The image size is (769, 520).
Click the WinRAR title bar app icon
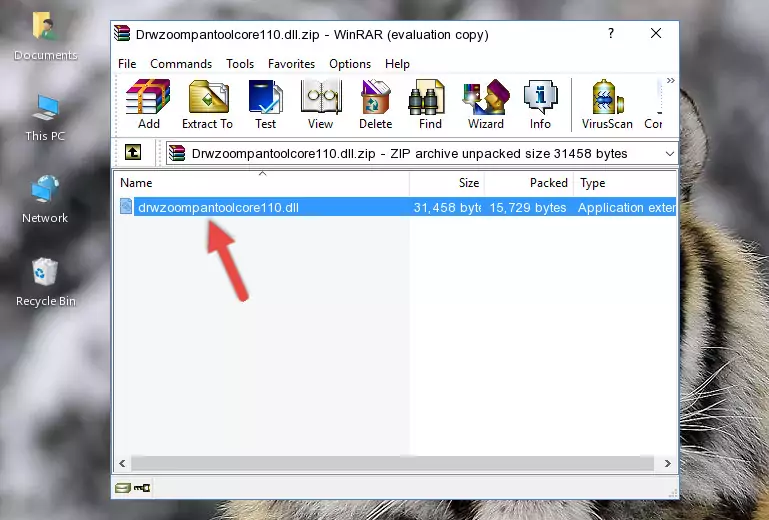(122, 33)
